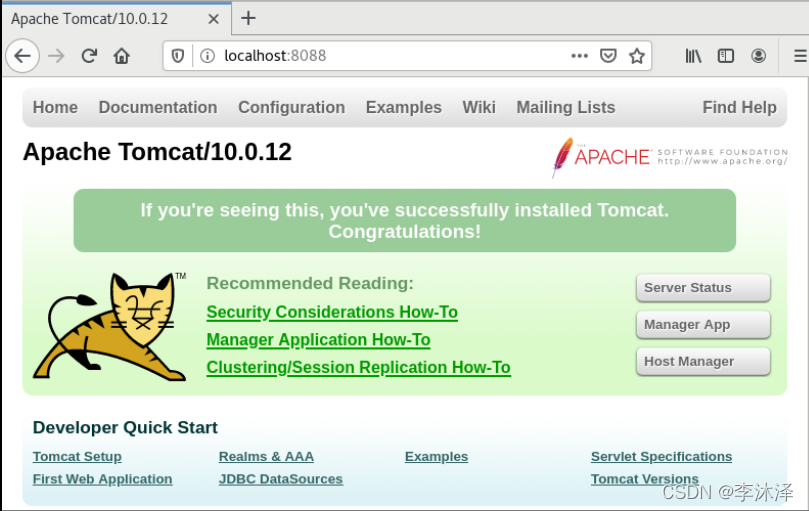Click the forward navigation arrow
The height and width of the screenshot is (511, 809).
coord(56,56)
